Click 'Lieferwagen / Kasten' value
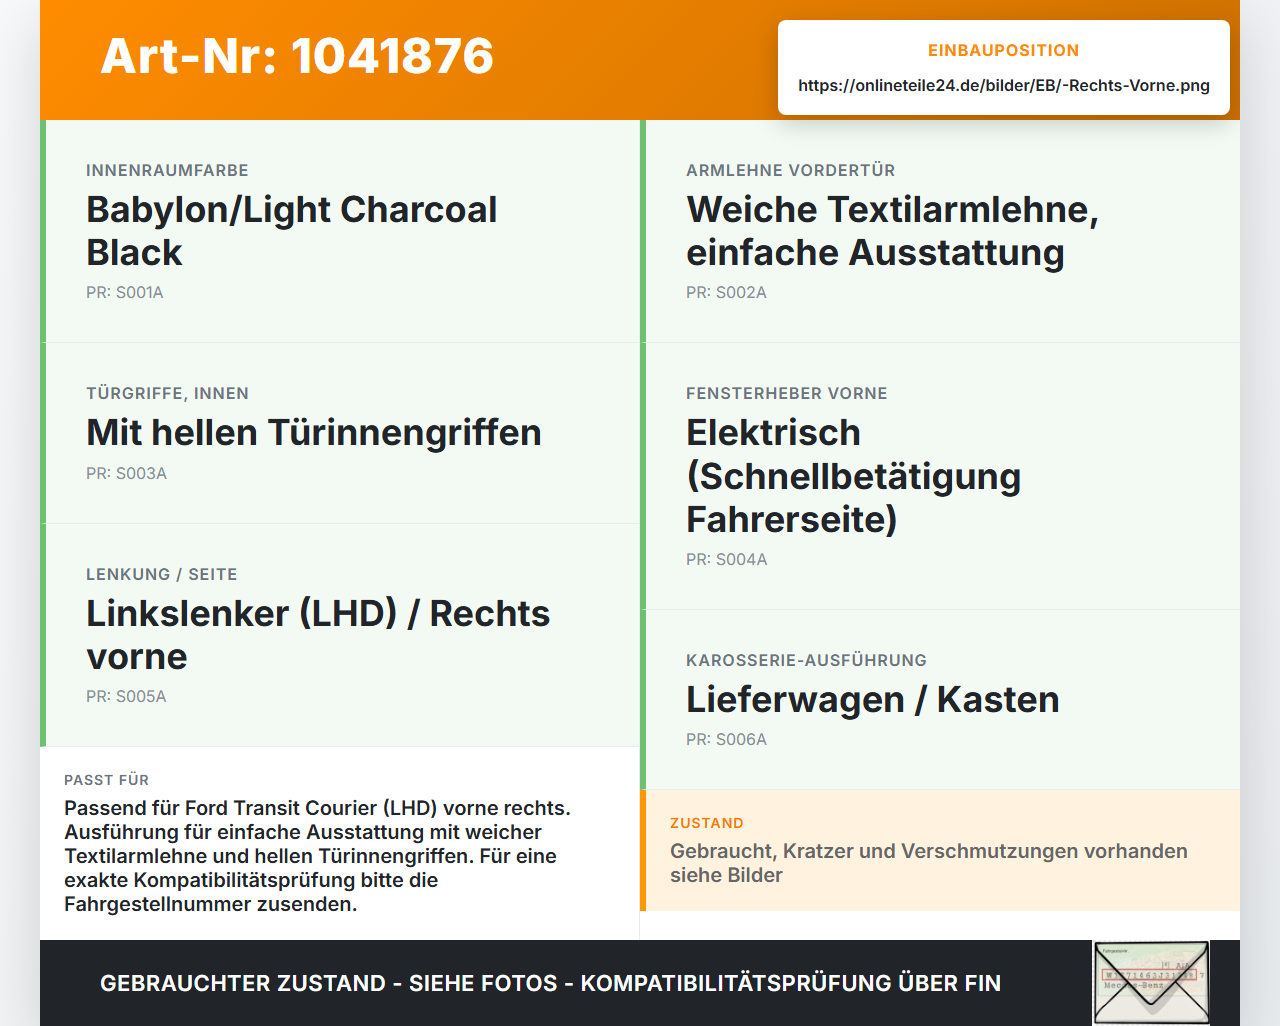Screen dimensions: 1280x1026 [x=872, y=700]
